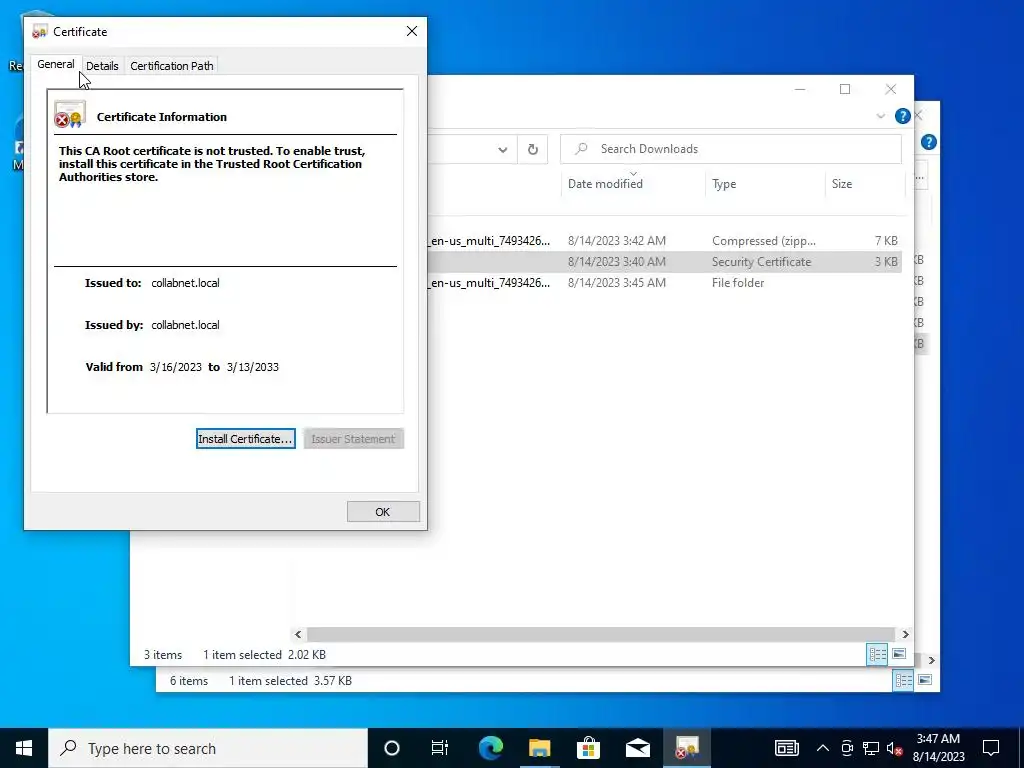Switch front Explorer to large icons view
Viewport: 1024px width, 768px height.
click(899, 654)
